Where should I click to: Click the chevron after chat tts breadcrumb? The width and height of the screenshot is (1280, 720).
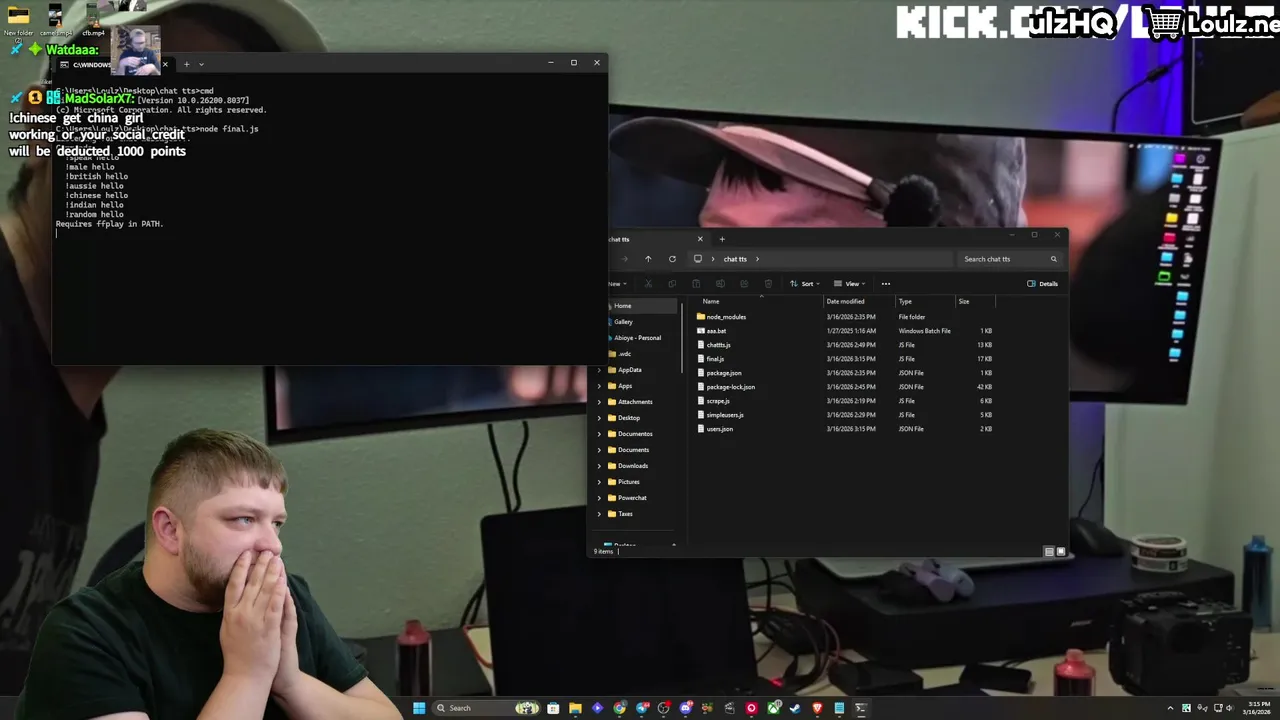(x=758, y=259)
